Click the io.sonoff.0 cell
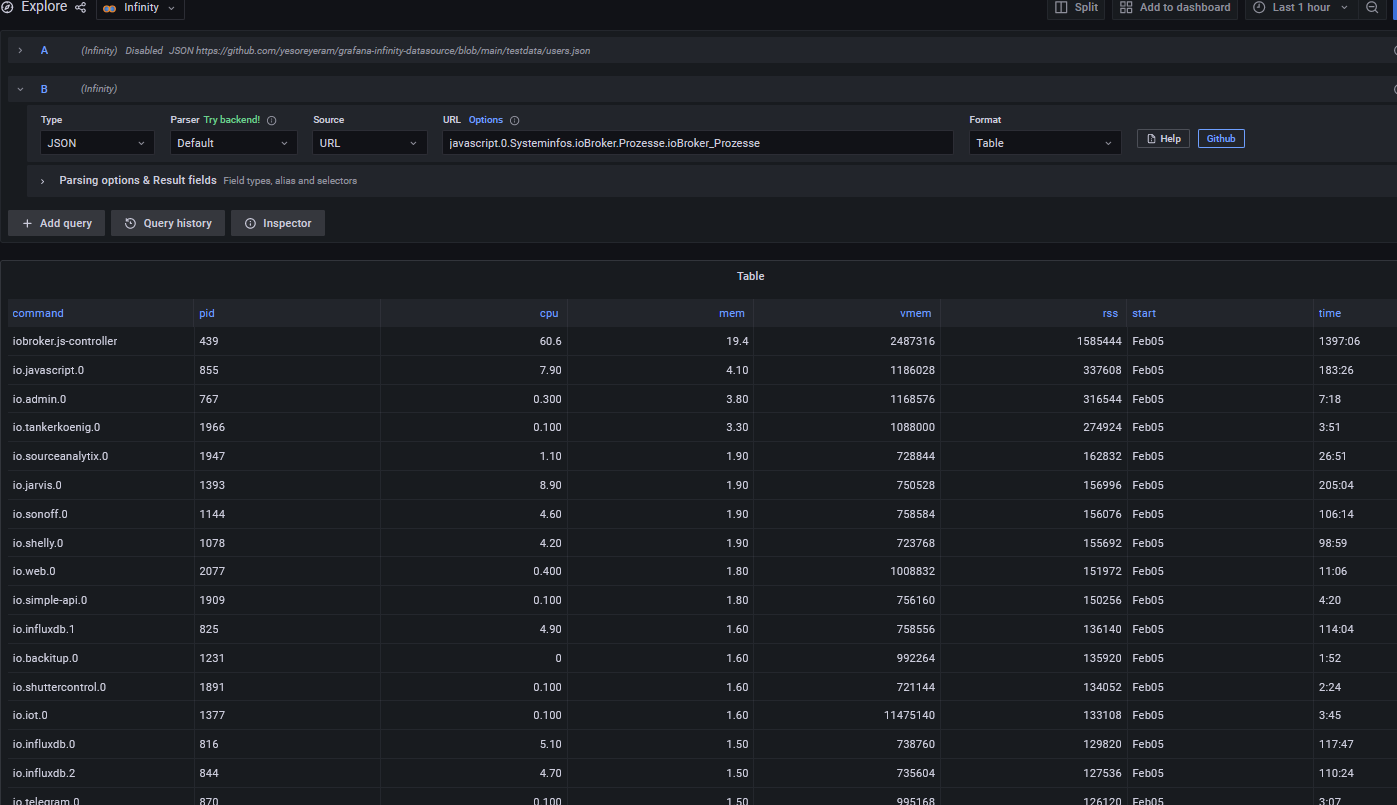The width and height of the screenshot is (1397, 805). coord(101,514)
